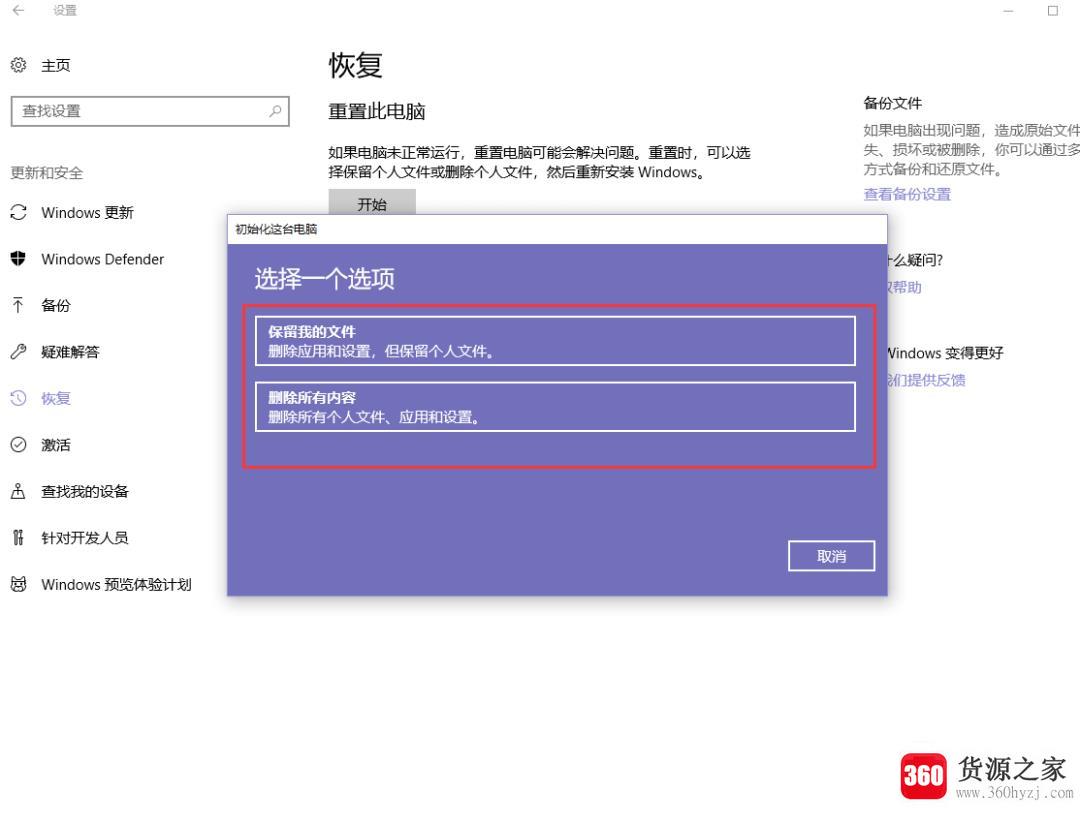Click the 疑难解答 wrench icon
1080x829 pixels.
click(x=19, y=352)
